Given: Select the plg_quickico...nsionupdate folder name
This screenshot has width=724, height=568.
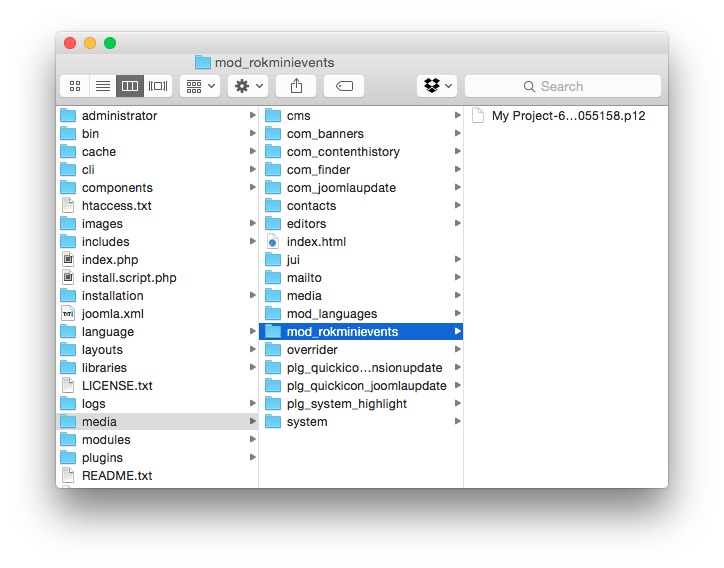Looking at the screenshot, I should [364, 368].
